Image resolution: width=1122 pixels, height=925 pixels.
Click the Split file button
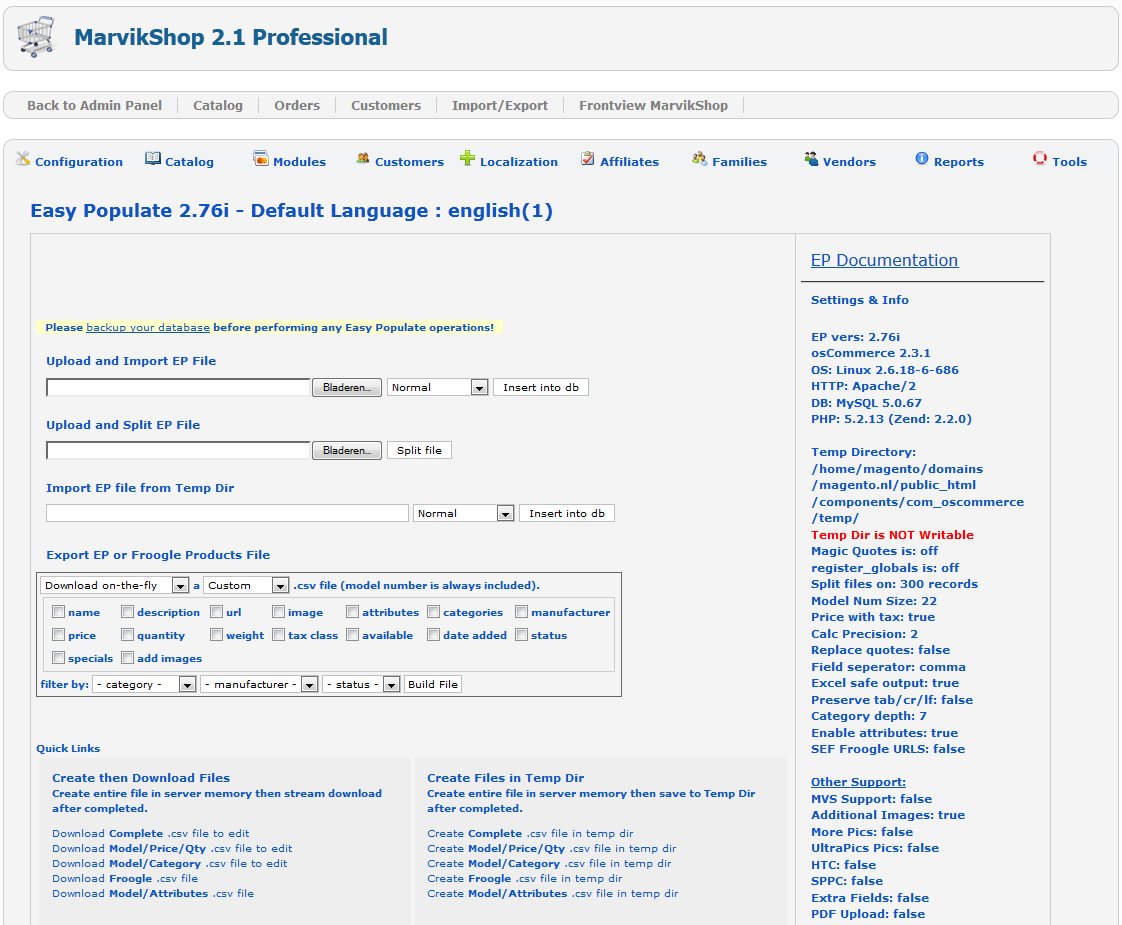tap(419, 450)
